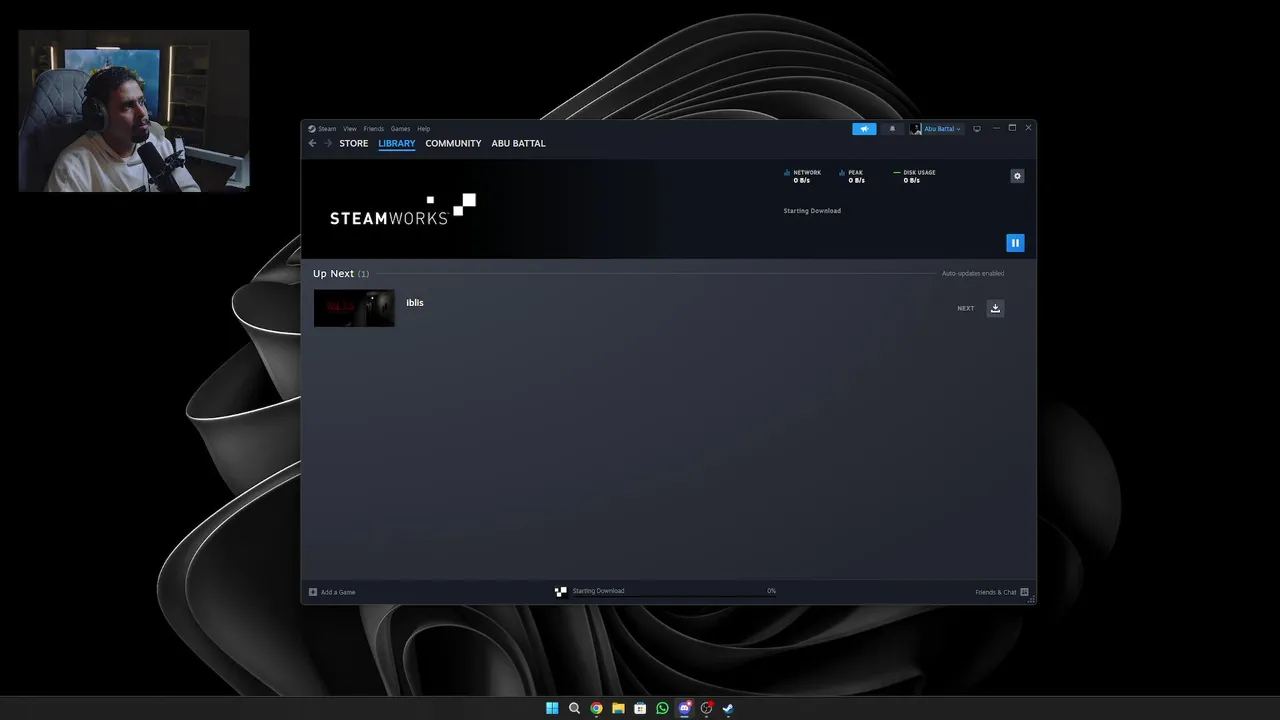Open the Games menu
The height and width of the screenshot is (720, 1280).
(400, 129)
